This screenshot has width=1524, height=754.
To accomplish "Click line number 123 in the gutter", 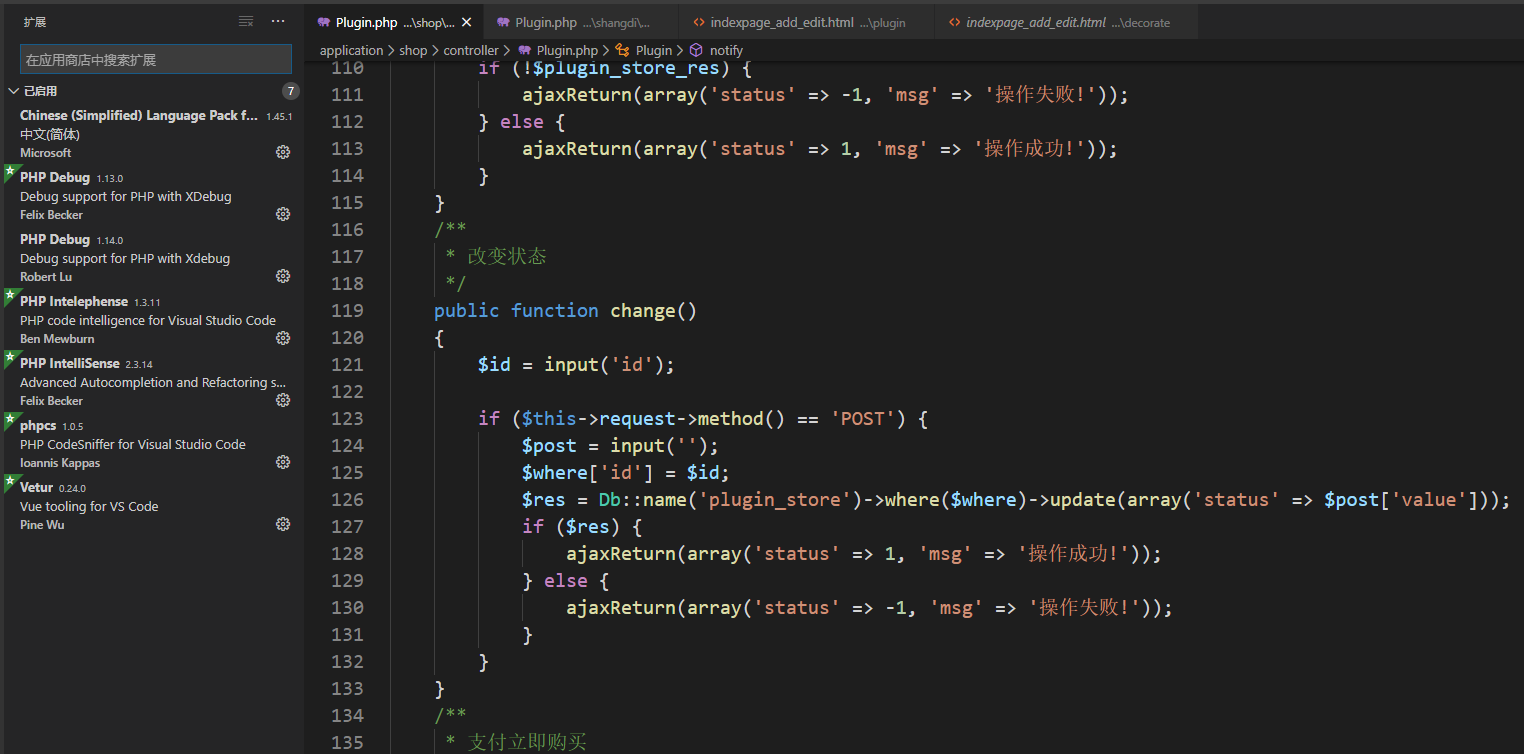I will click(347, 418).
